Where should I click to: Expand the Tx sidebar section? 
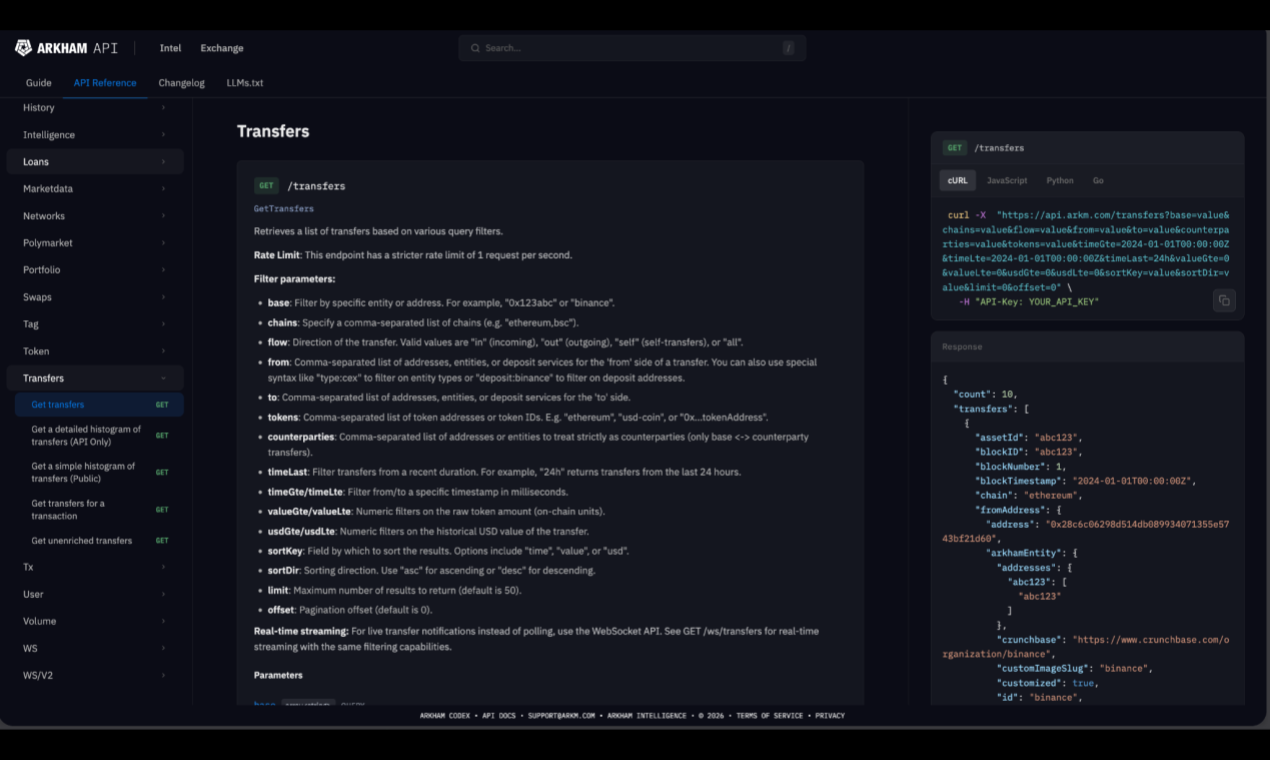point(95,567)
